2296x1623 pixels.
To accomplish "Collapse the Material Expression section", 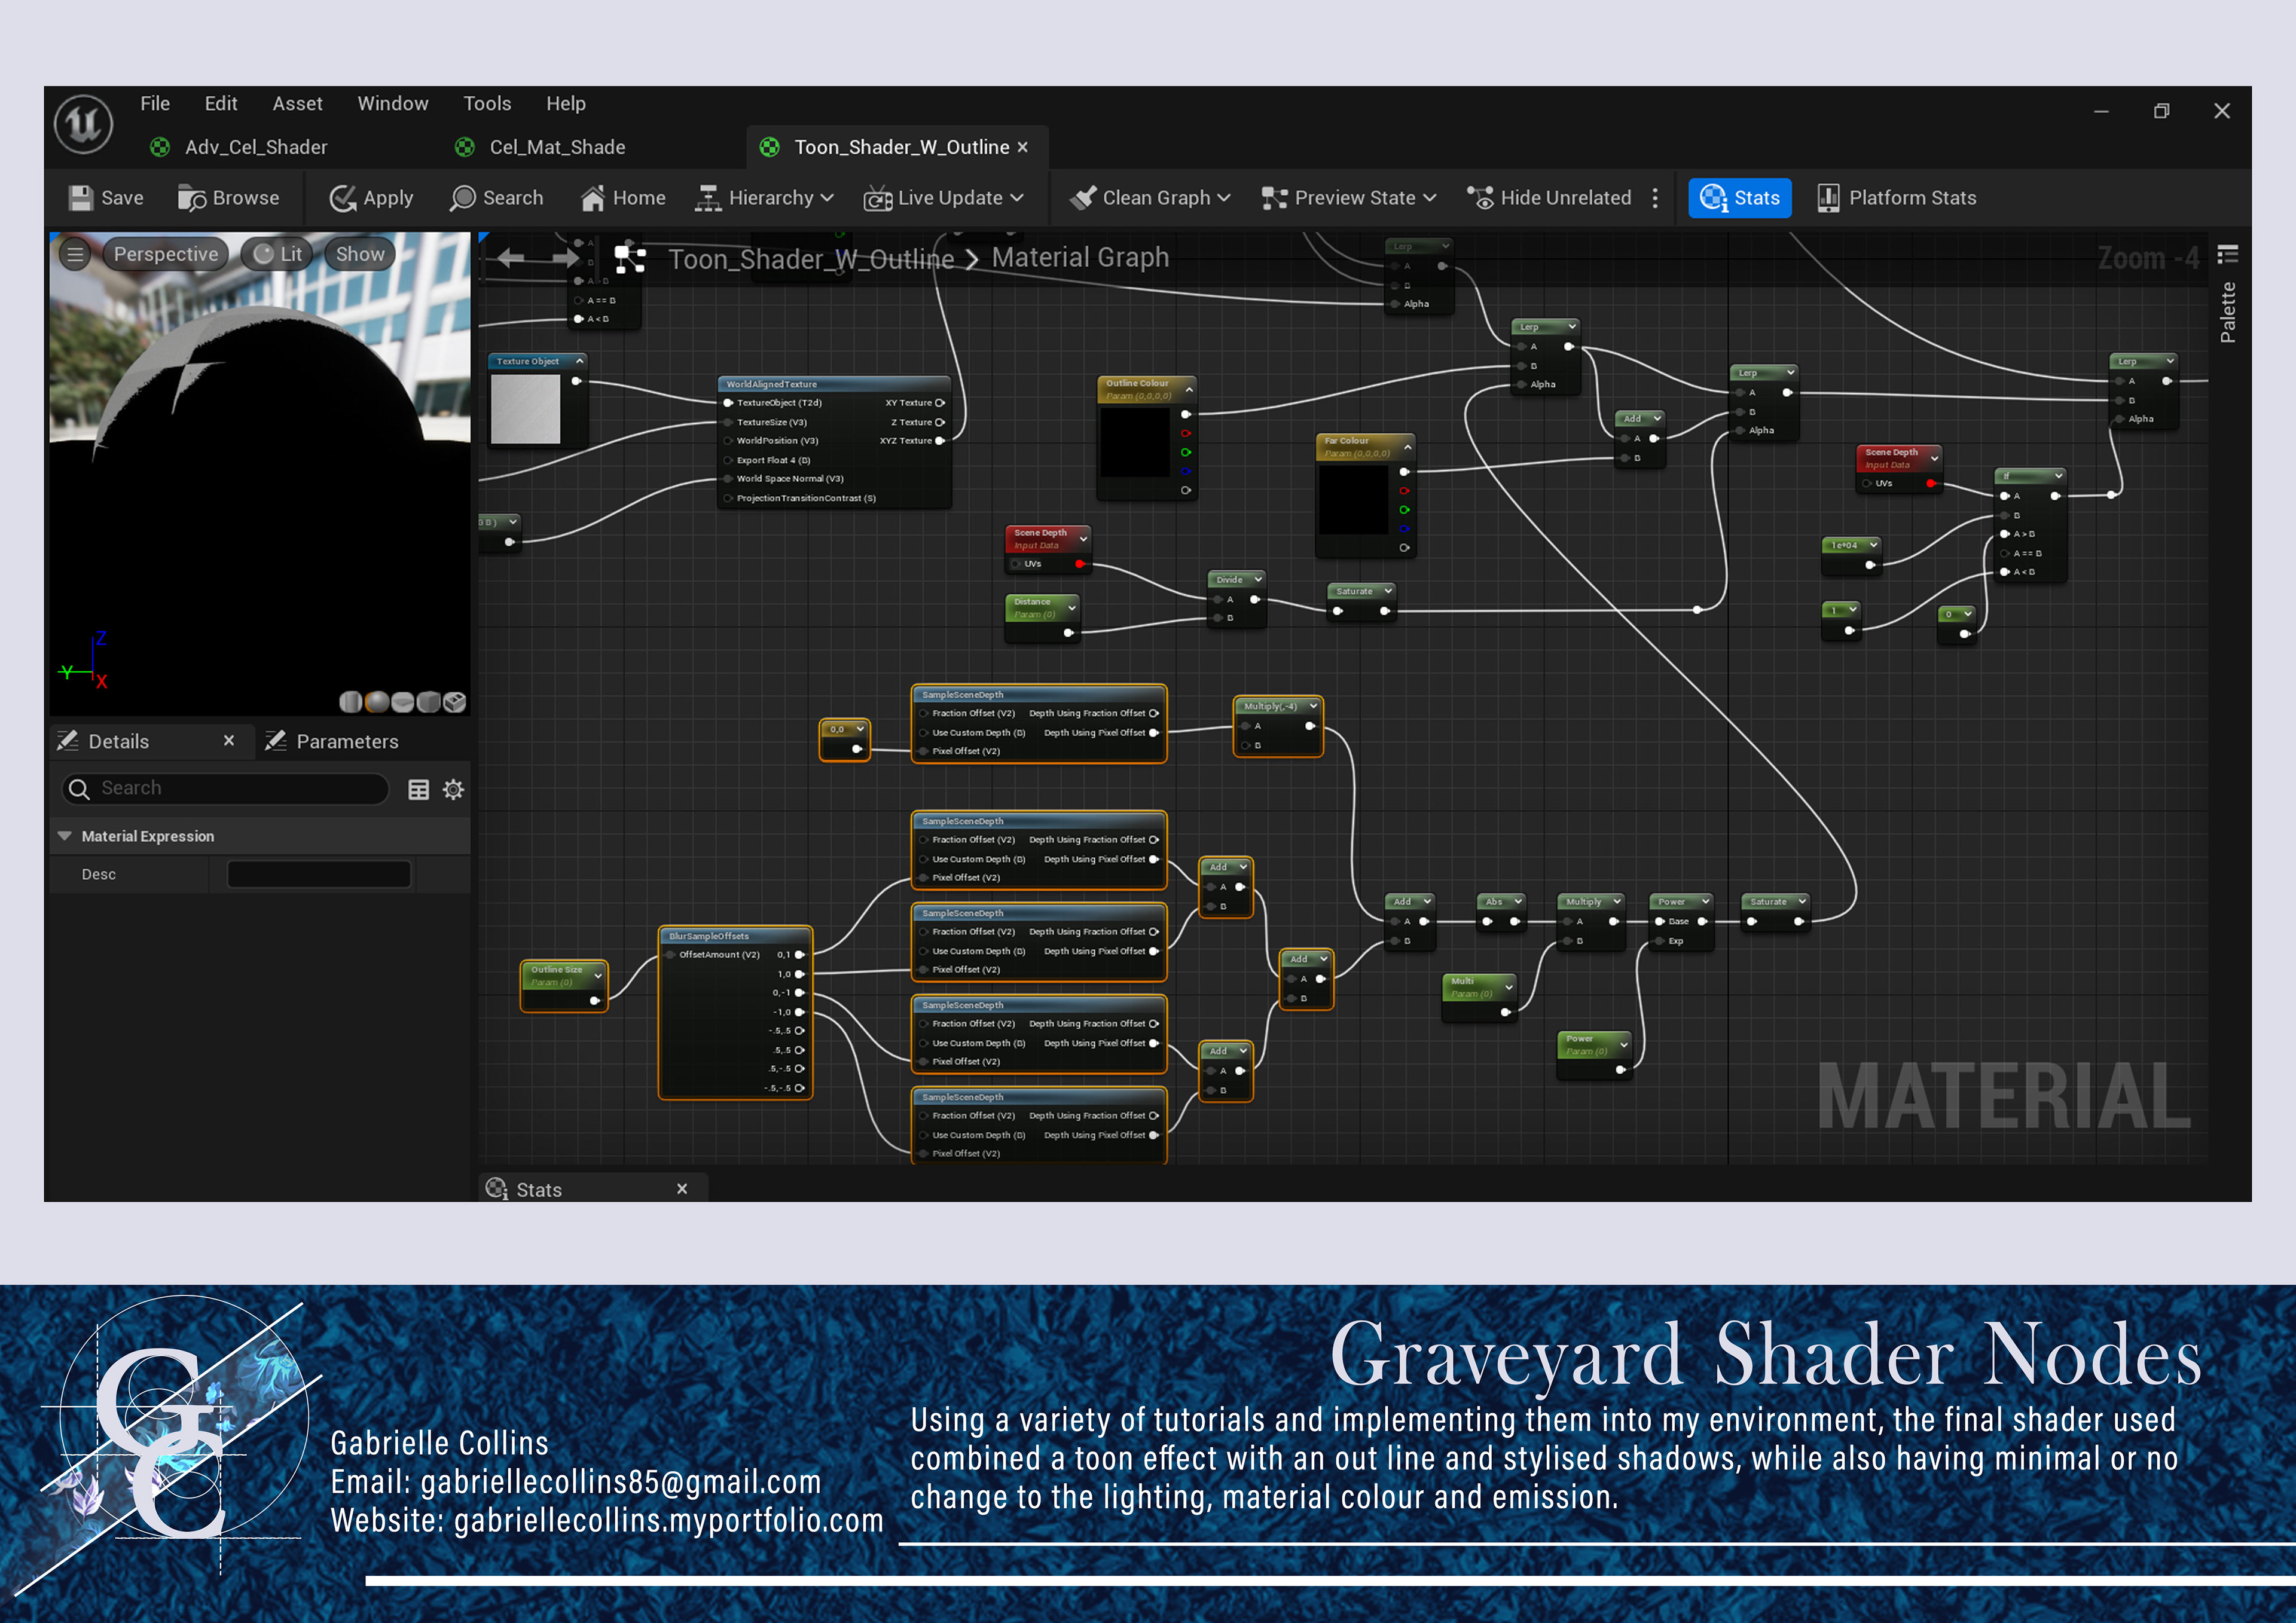I will [x=65, y=836].
